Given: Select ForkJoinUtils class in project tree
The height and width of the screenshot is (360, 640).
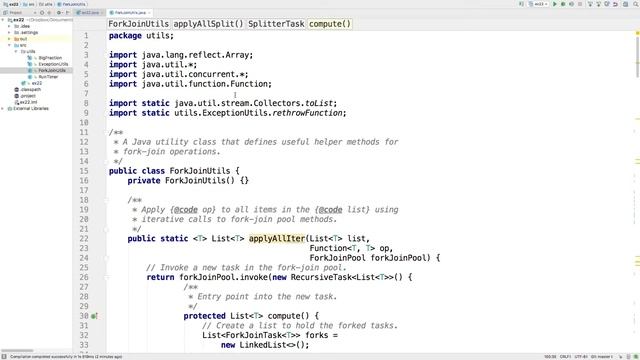Looking at the screenshot, I should tap(51, 71).
